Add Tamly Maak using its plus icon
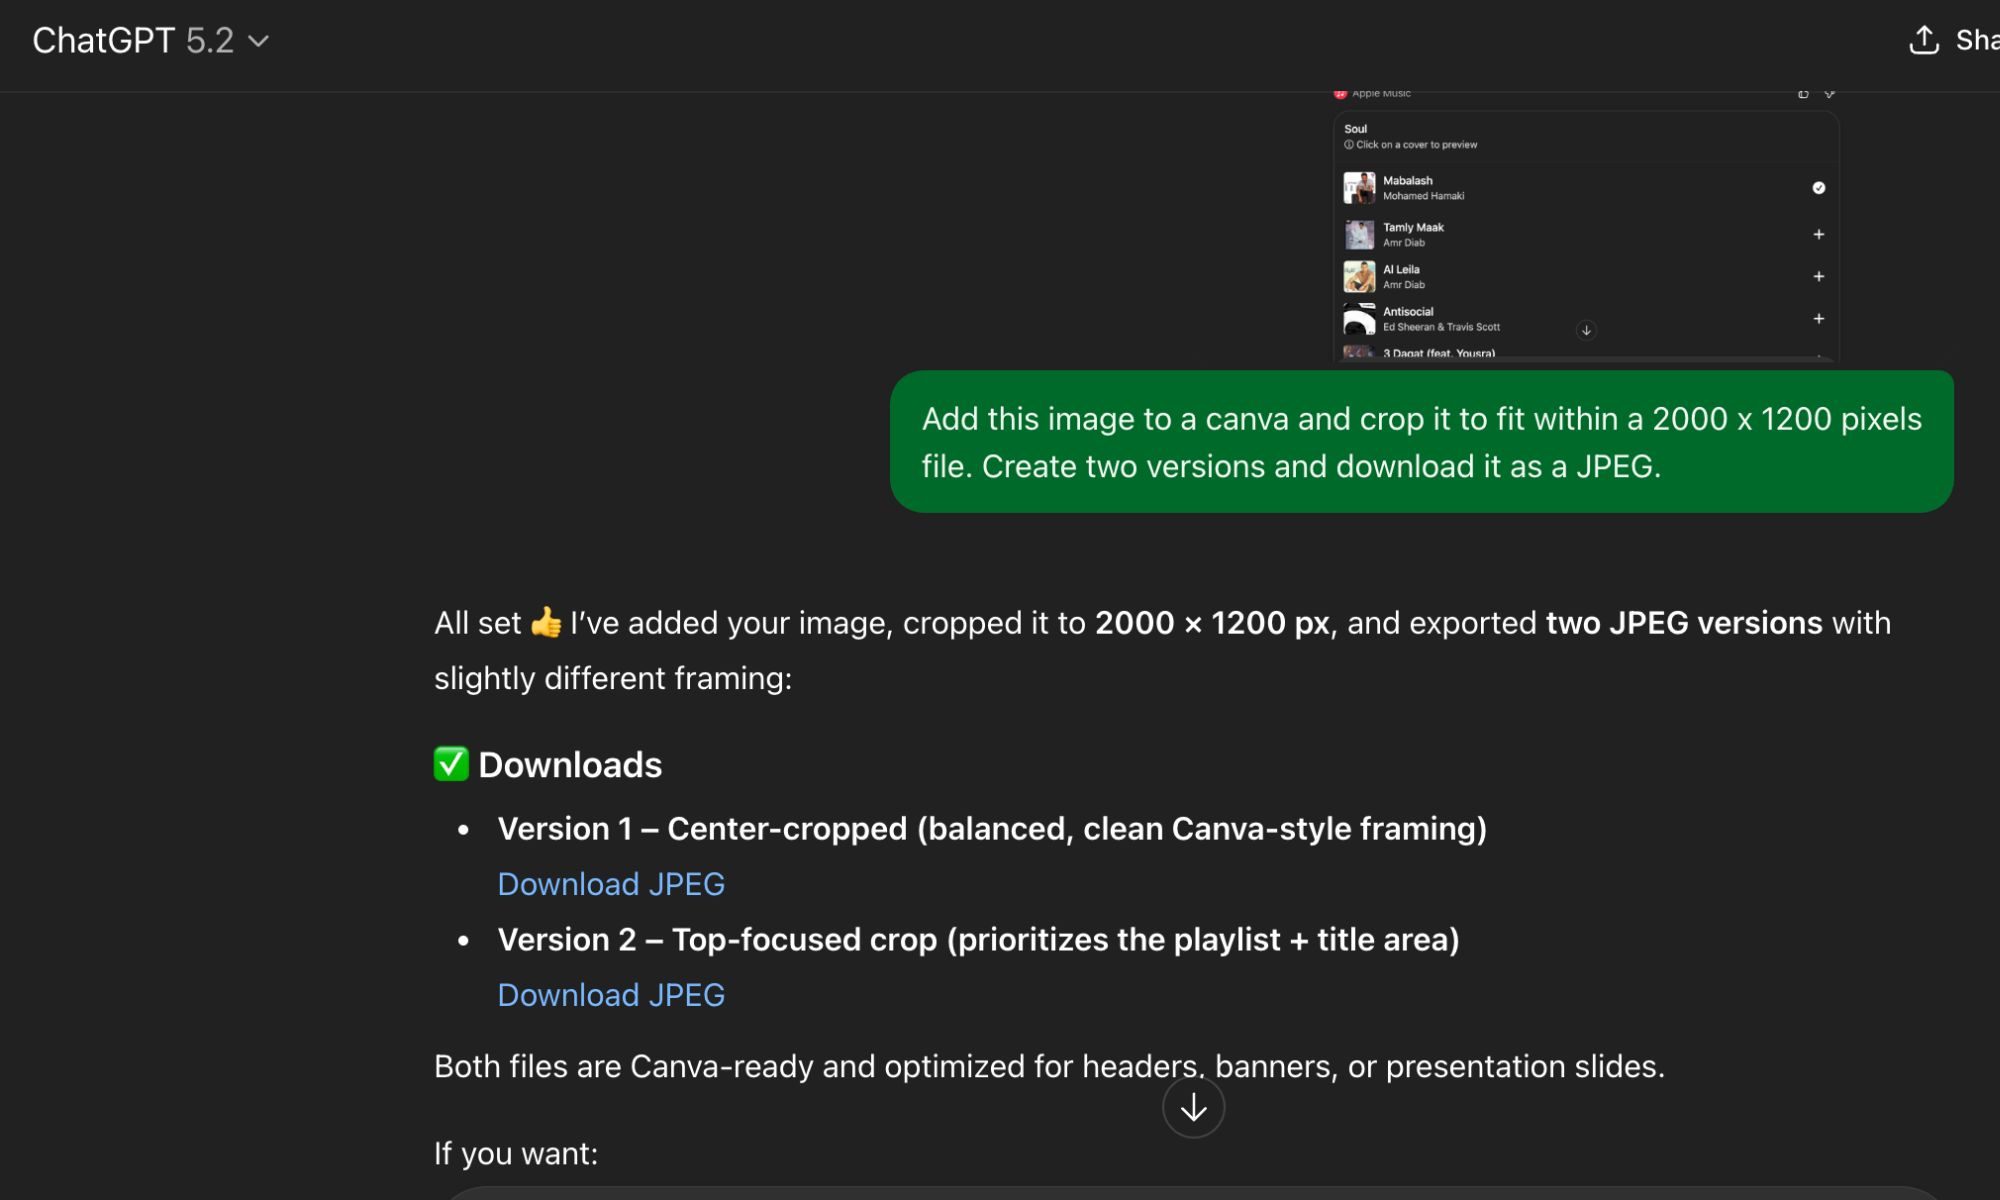Viewport: 2000px width, 1200px height. [x=1818, y=234]
